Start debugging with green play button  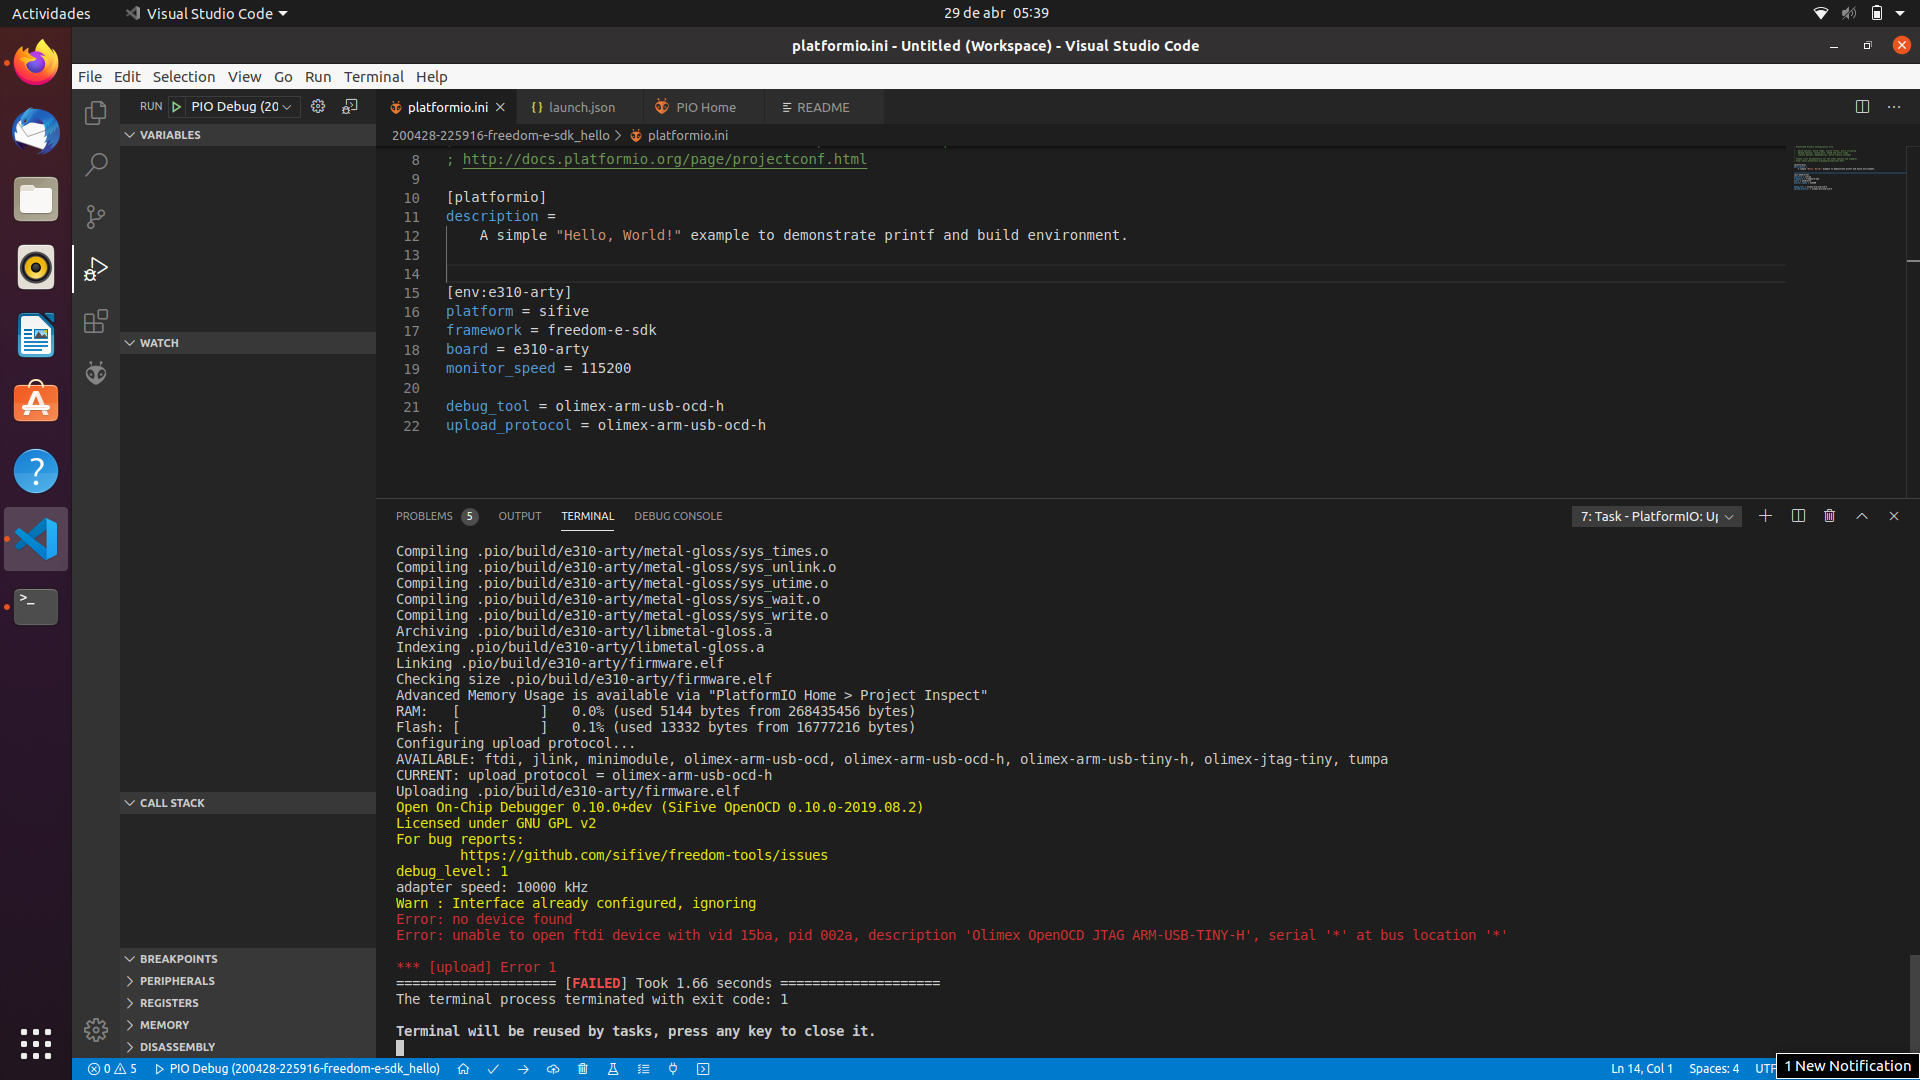[x=176, y=107]
